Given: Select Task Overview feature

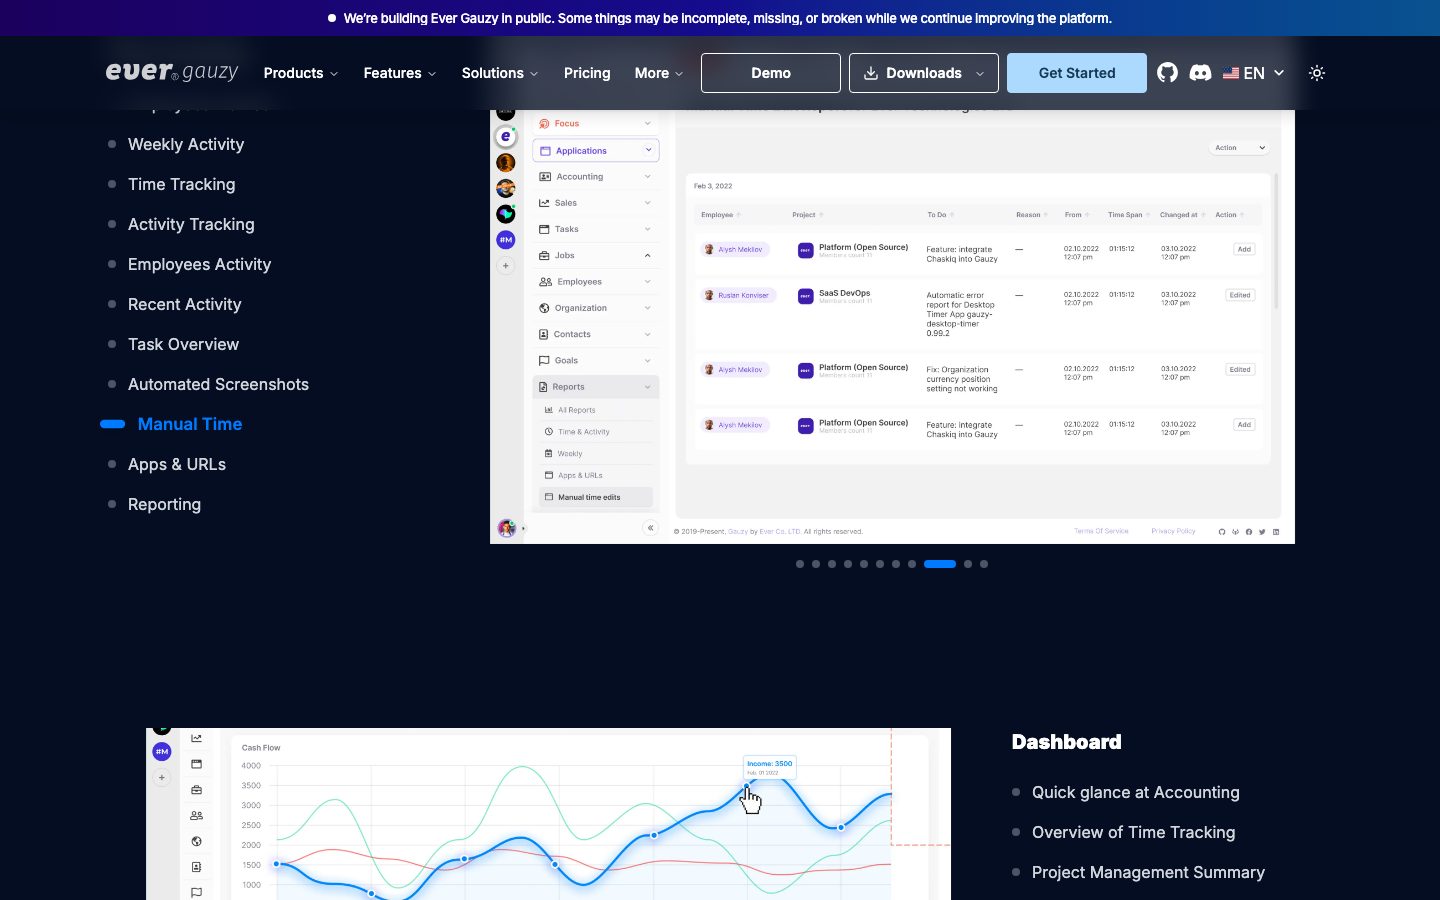Looking at the screenshot, I should [184, 344].
